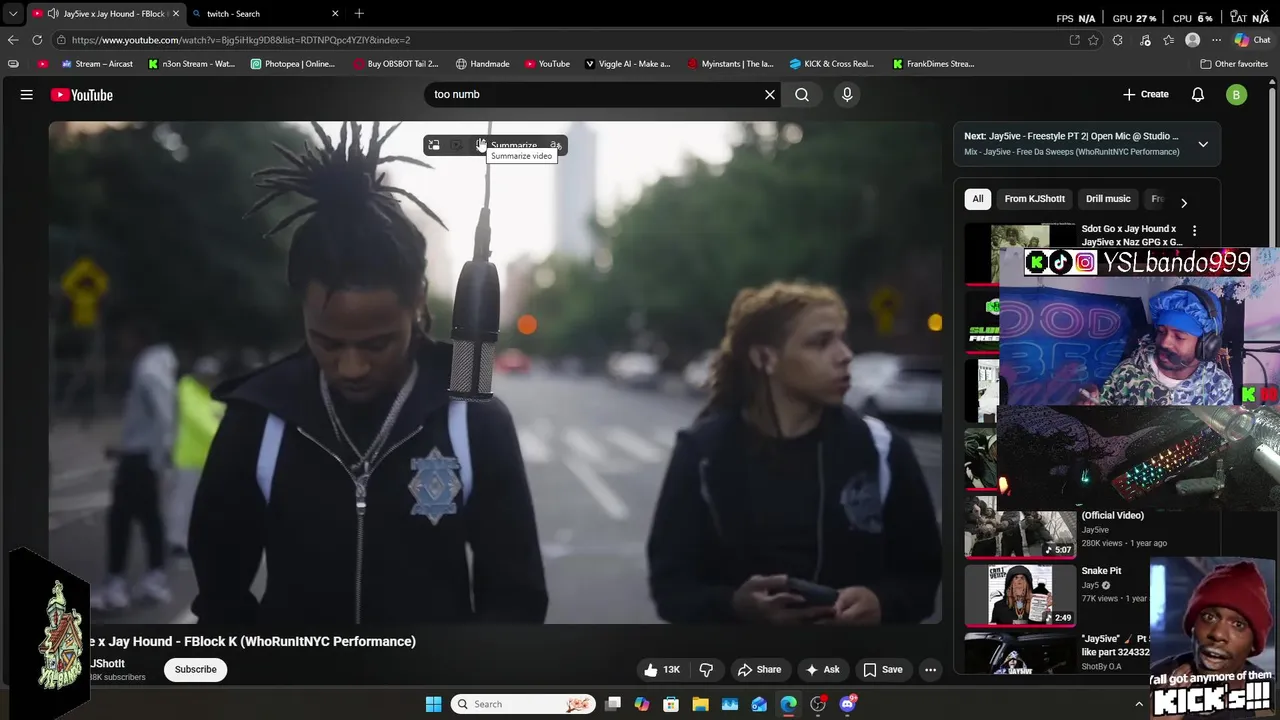This screenshot has width=1280, height=720.
Task: Open the Windows Start menu
Action: 433,704
